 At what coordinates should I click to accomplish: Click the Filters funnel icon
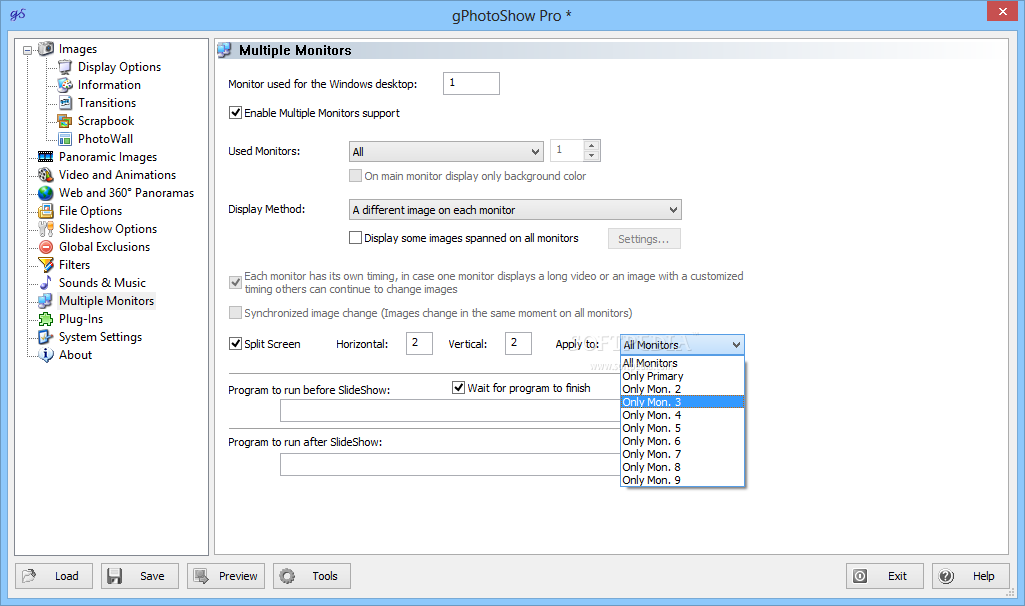coord(46,265)
